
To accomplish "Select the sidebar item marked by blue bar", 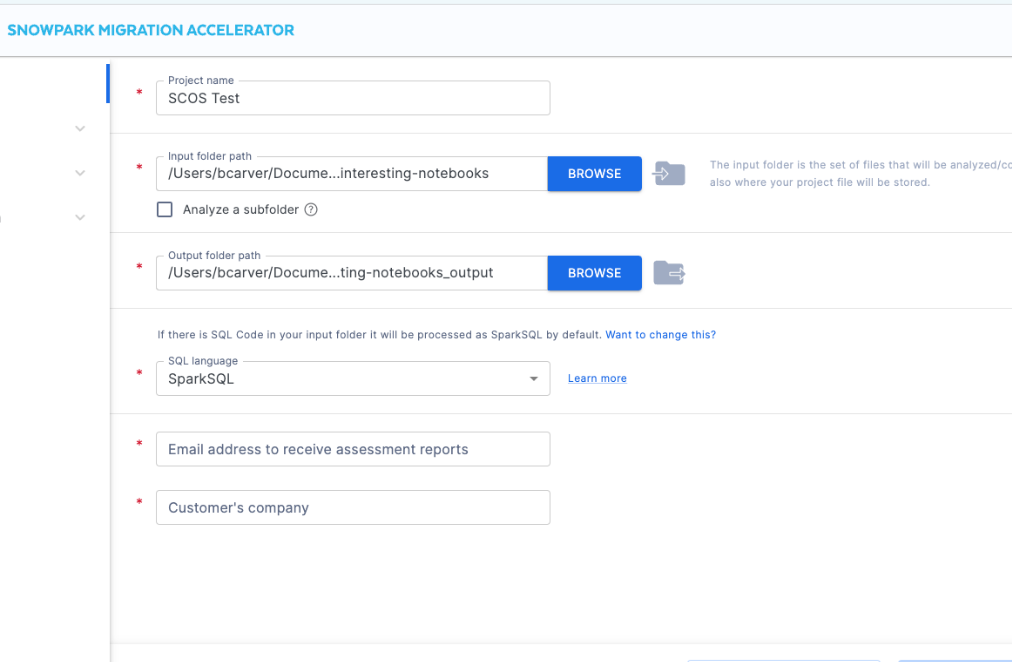I will (x=55, y=84).
